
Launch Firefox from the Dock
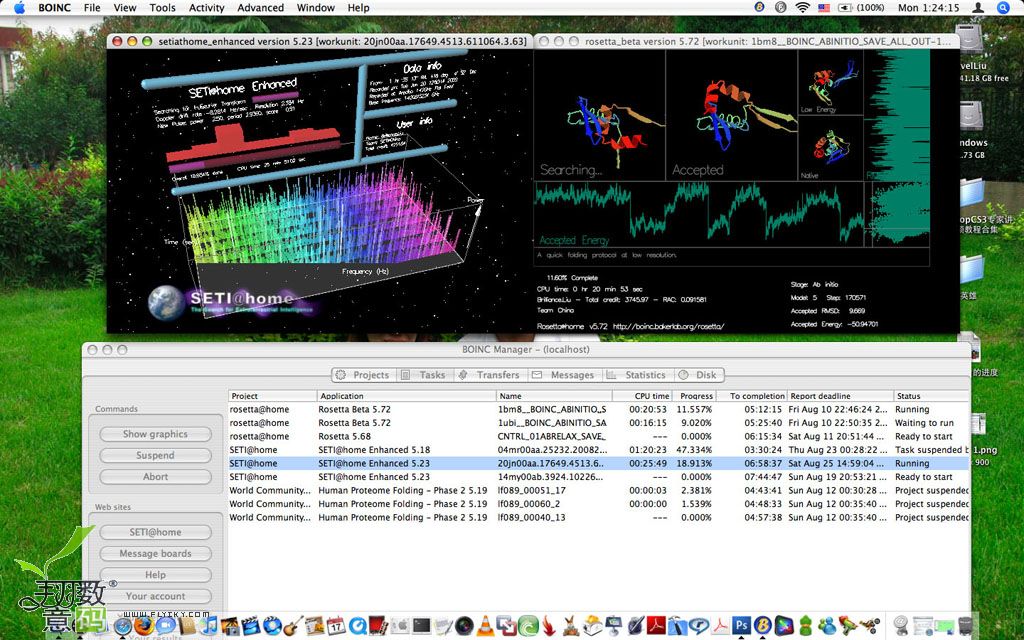[x=144, y=626]
